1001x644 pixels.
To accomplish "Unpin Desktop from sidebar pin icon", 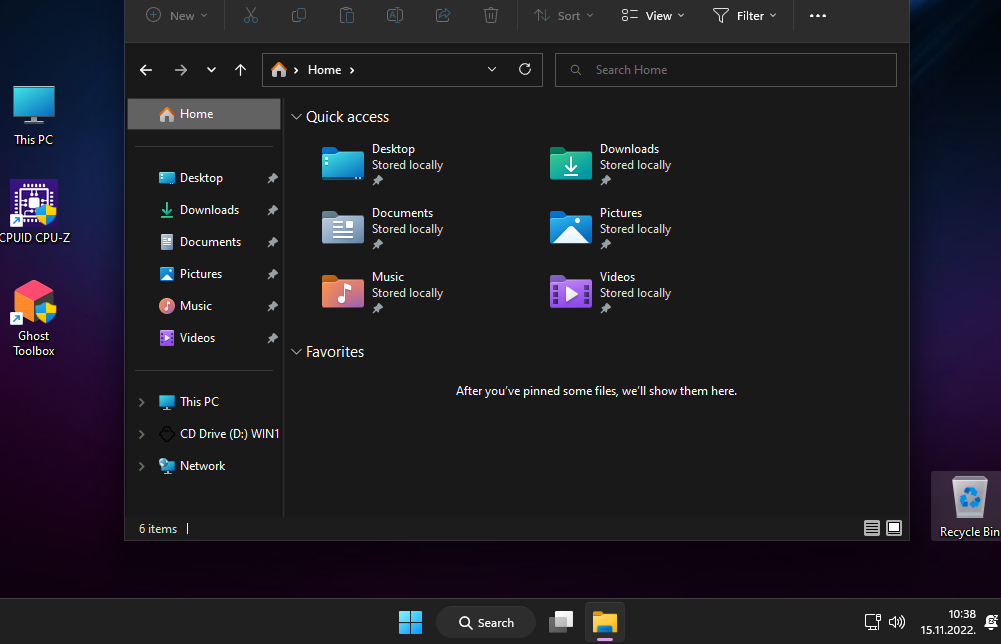I will pyautogui.click(x=272, y=178).
